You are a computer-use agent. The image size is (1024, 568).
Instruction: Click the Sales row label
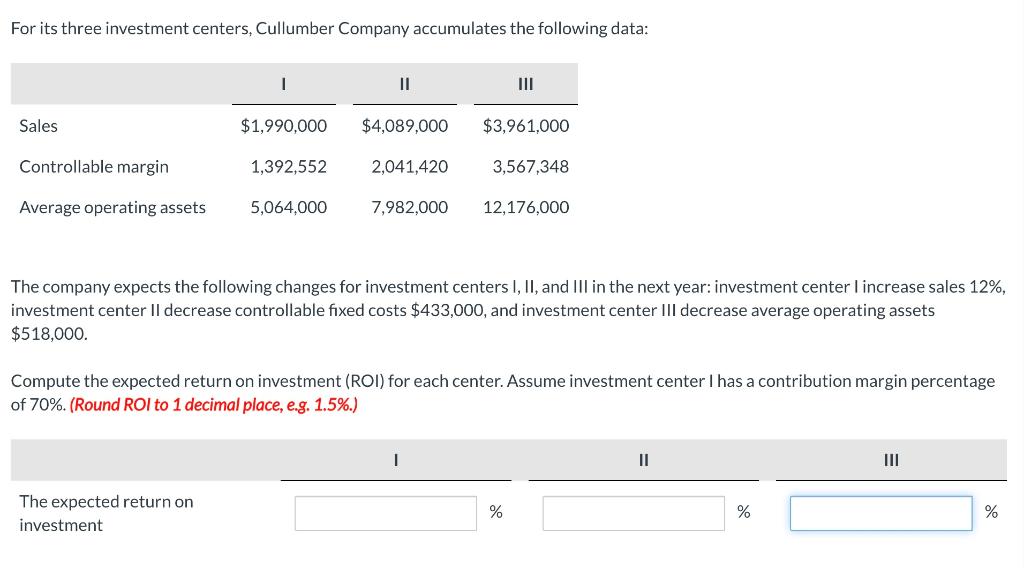(x=39, y=126)
